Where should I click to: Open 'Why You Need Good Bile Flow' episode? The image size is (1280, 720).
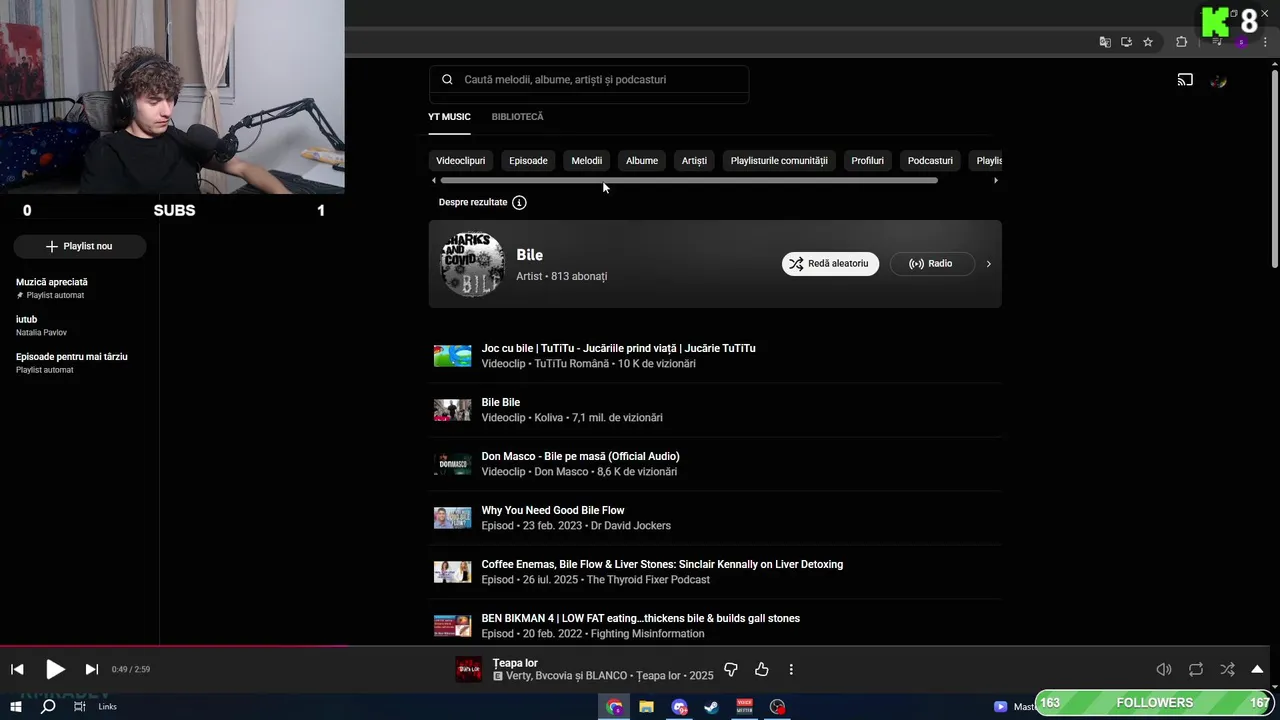[x=553, y=511]
